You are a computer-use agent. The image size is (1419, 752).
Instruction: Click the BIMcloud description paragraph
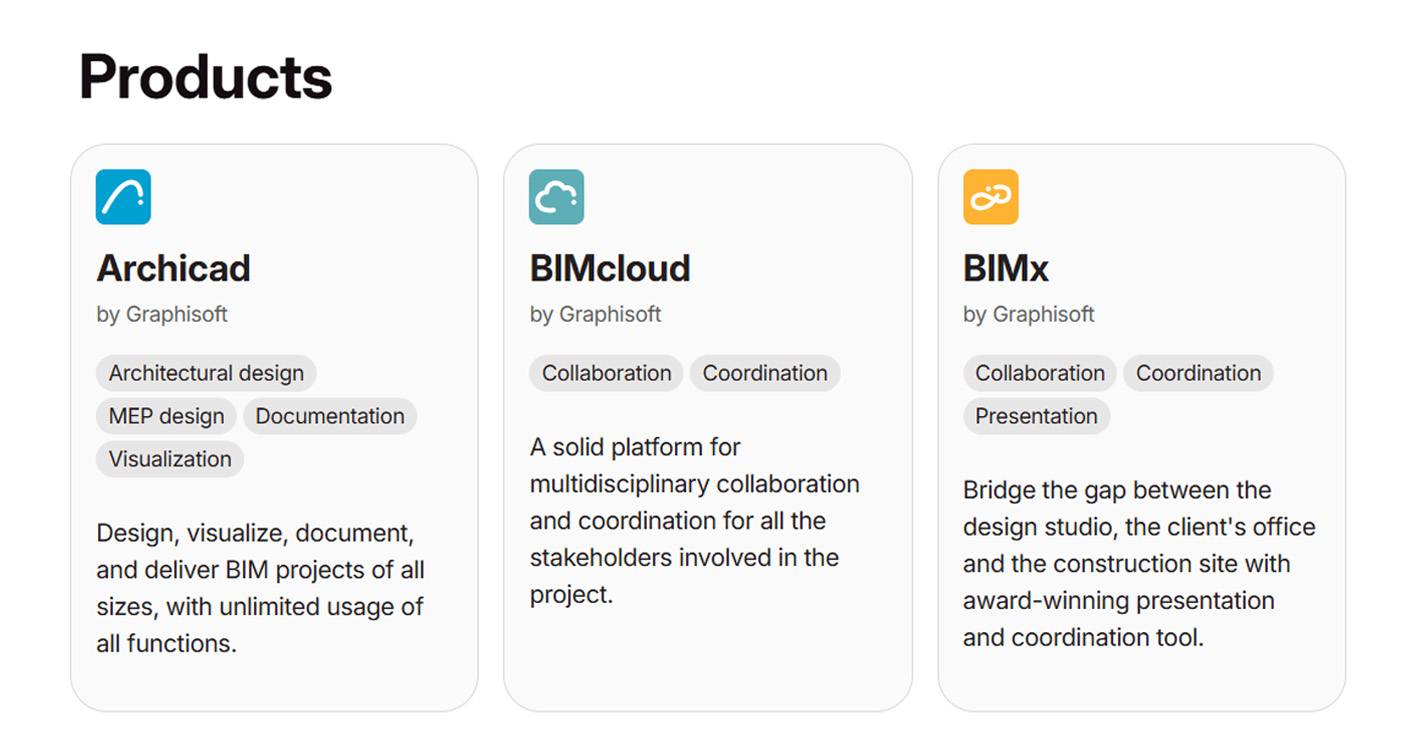(694, 521)
